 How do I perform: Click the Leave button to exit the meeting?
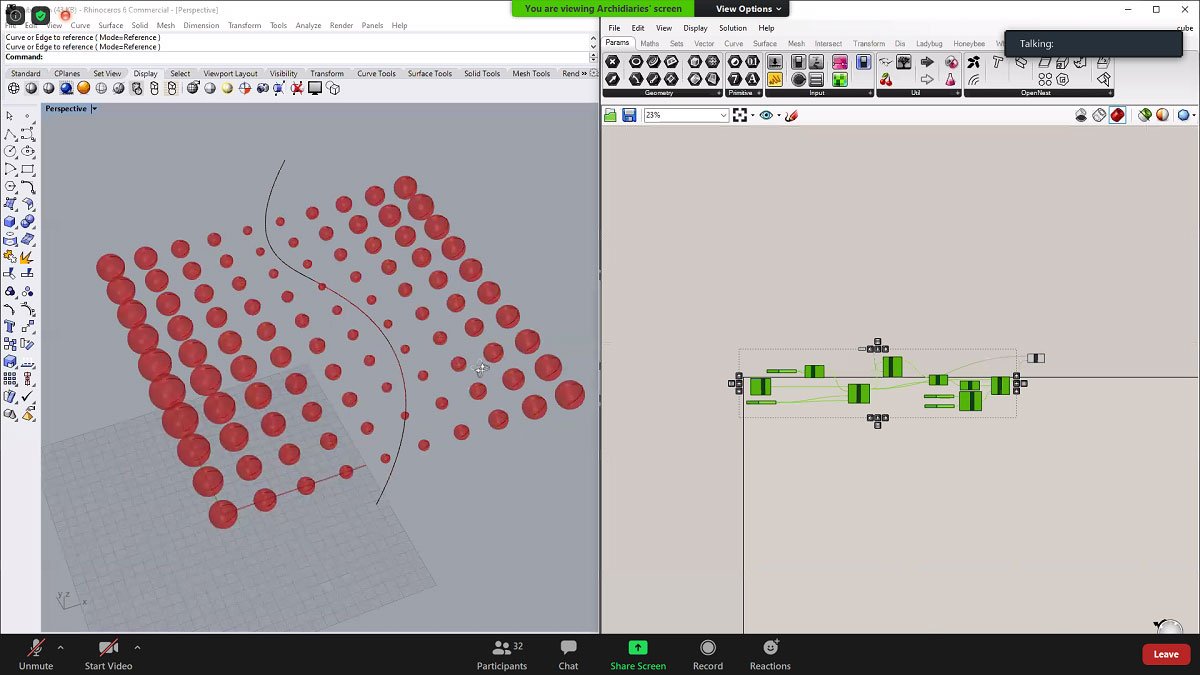pyautogui.click(x=1165, y=653)
